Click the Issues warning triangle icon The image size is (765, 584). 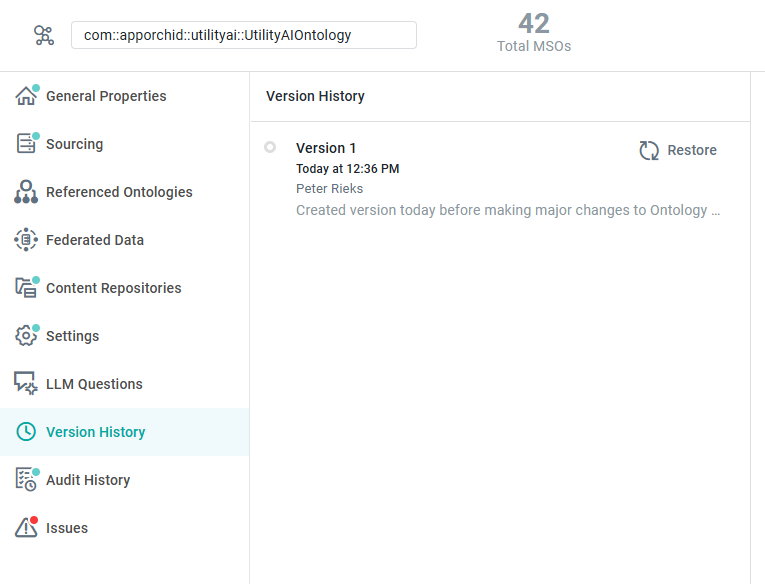26,528
